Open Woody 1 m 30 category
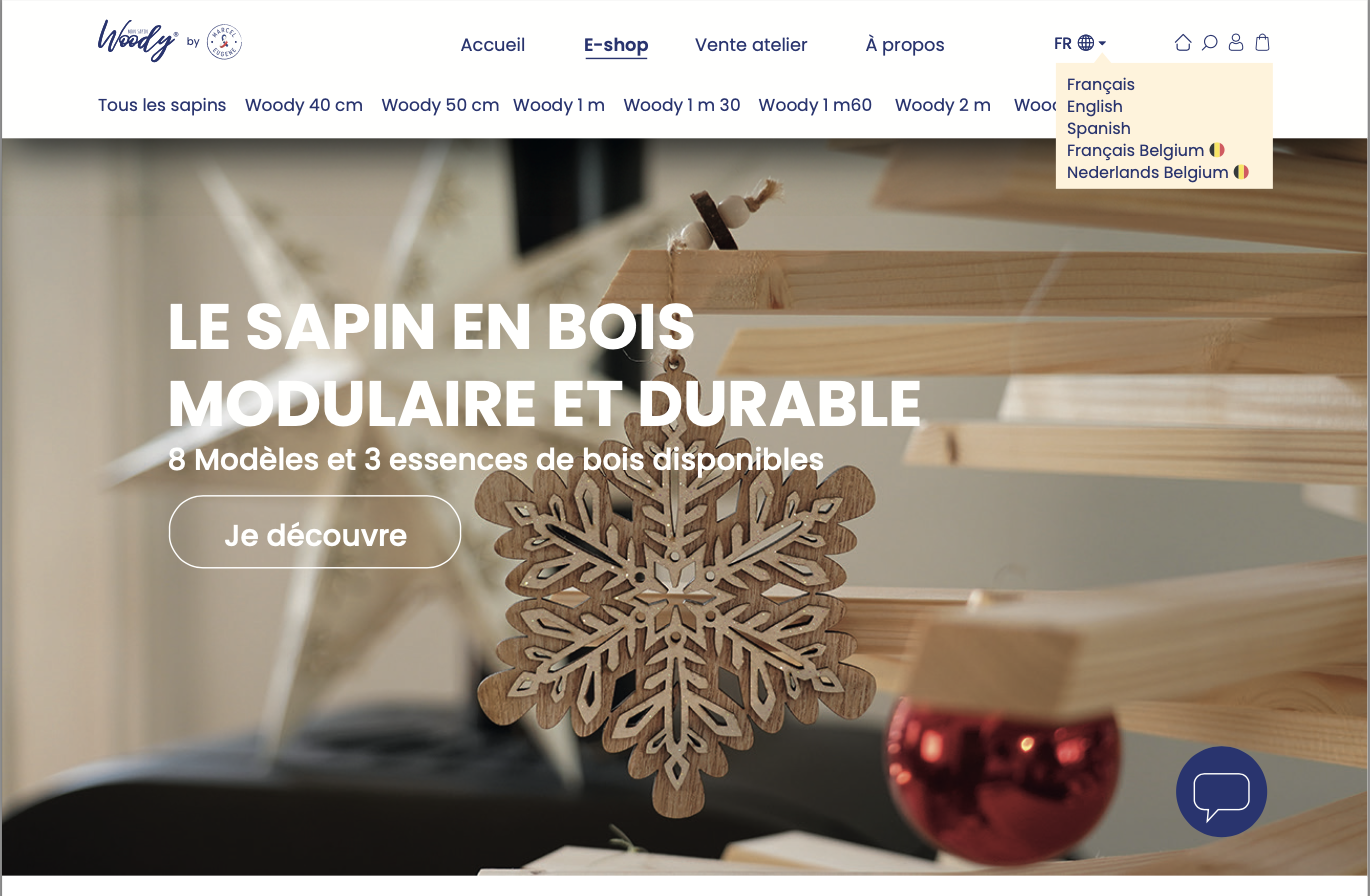This screenshot has width=1370, height=896. coord(682,105)
